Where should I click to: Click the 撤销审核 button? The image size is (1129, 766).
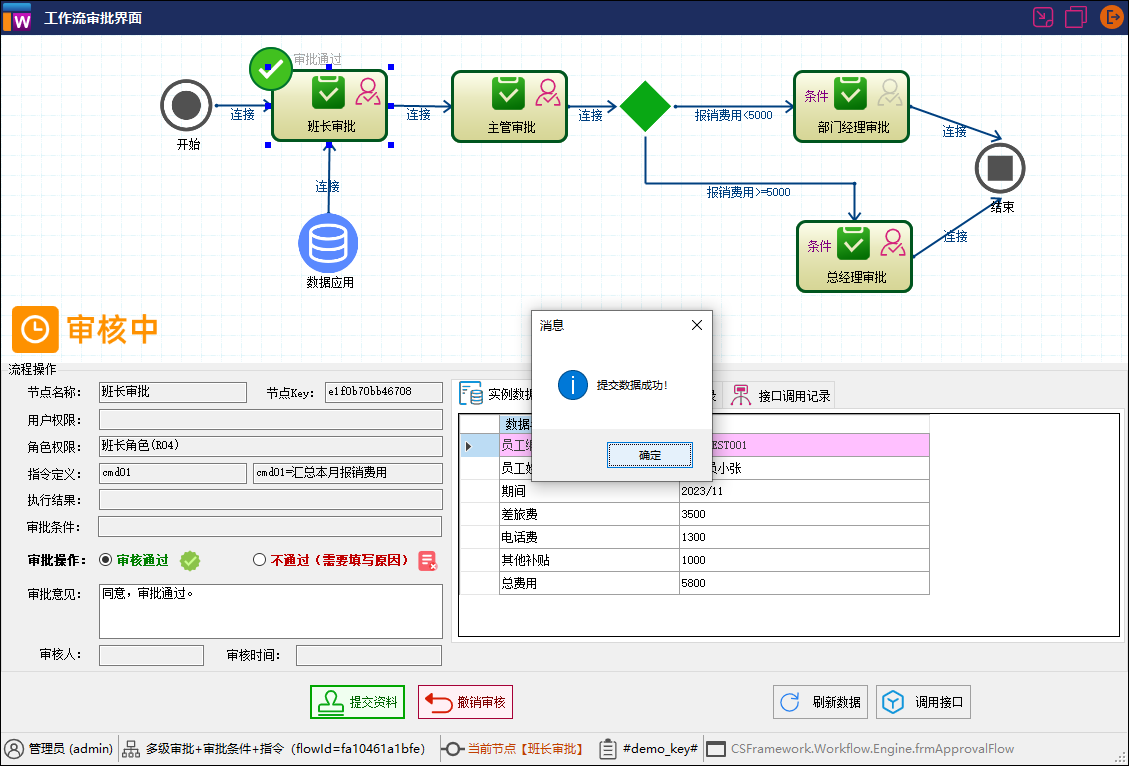(x=465, y=702)
